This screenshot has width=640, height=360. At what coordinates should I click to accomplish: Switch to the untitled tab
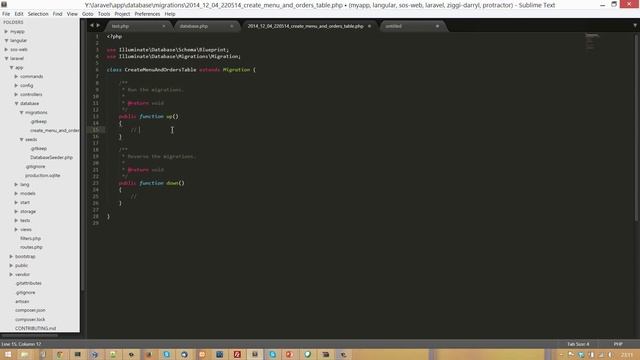tap(413, 26)
